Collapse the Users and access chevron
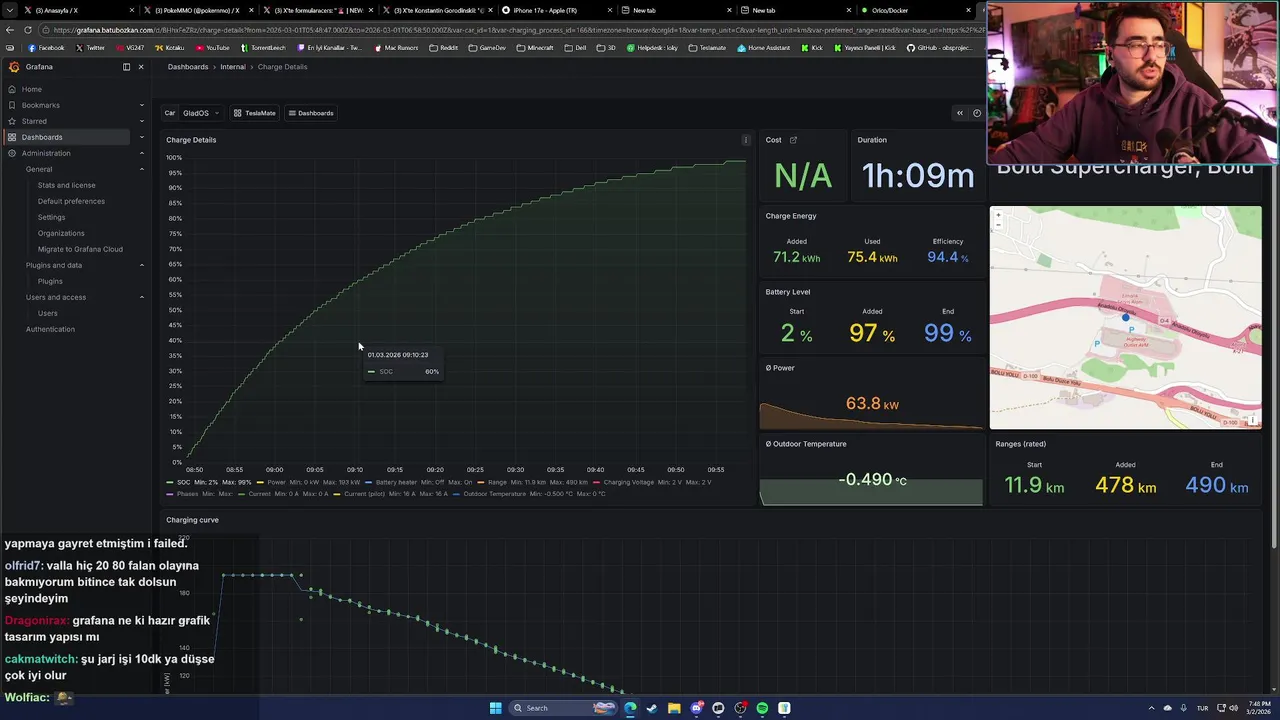1280x720 pixels. click(141, 297)
